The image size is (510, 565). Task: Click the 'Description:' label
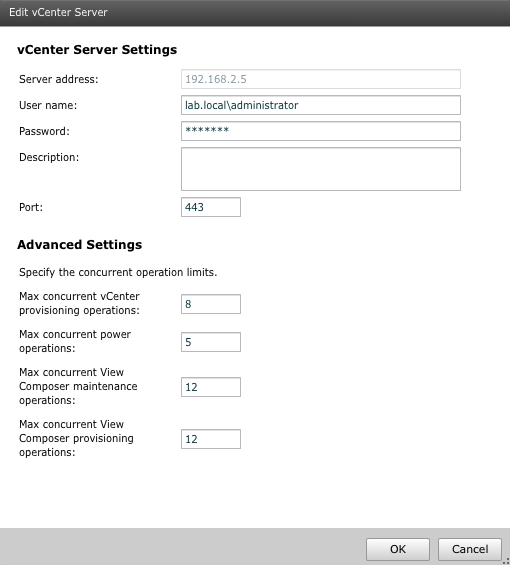(49, 157)
